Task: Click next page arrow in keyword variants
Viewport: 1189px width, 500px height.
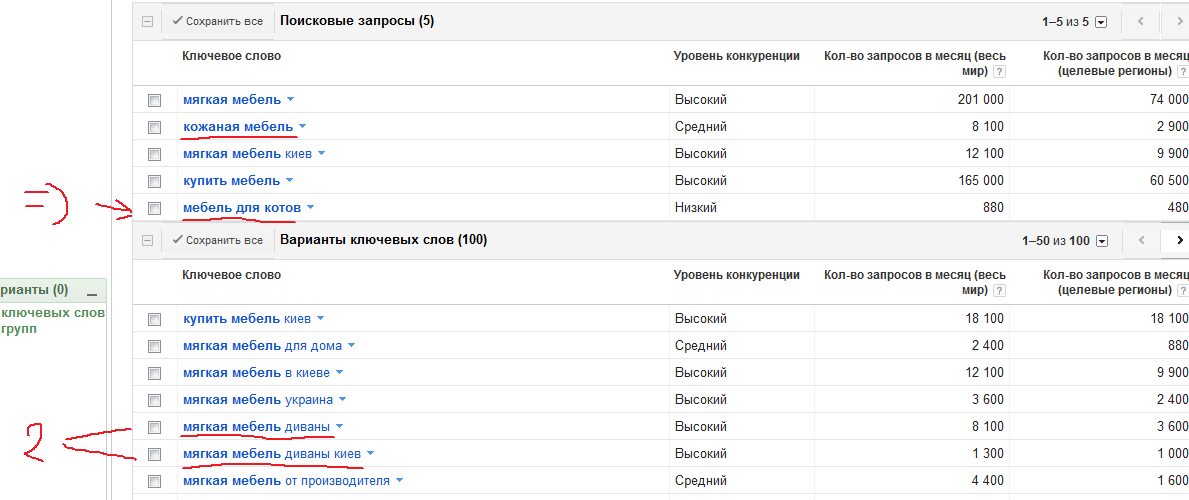Action: [x=1179, y=240]
